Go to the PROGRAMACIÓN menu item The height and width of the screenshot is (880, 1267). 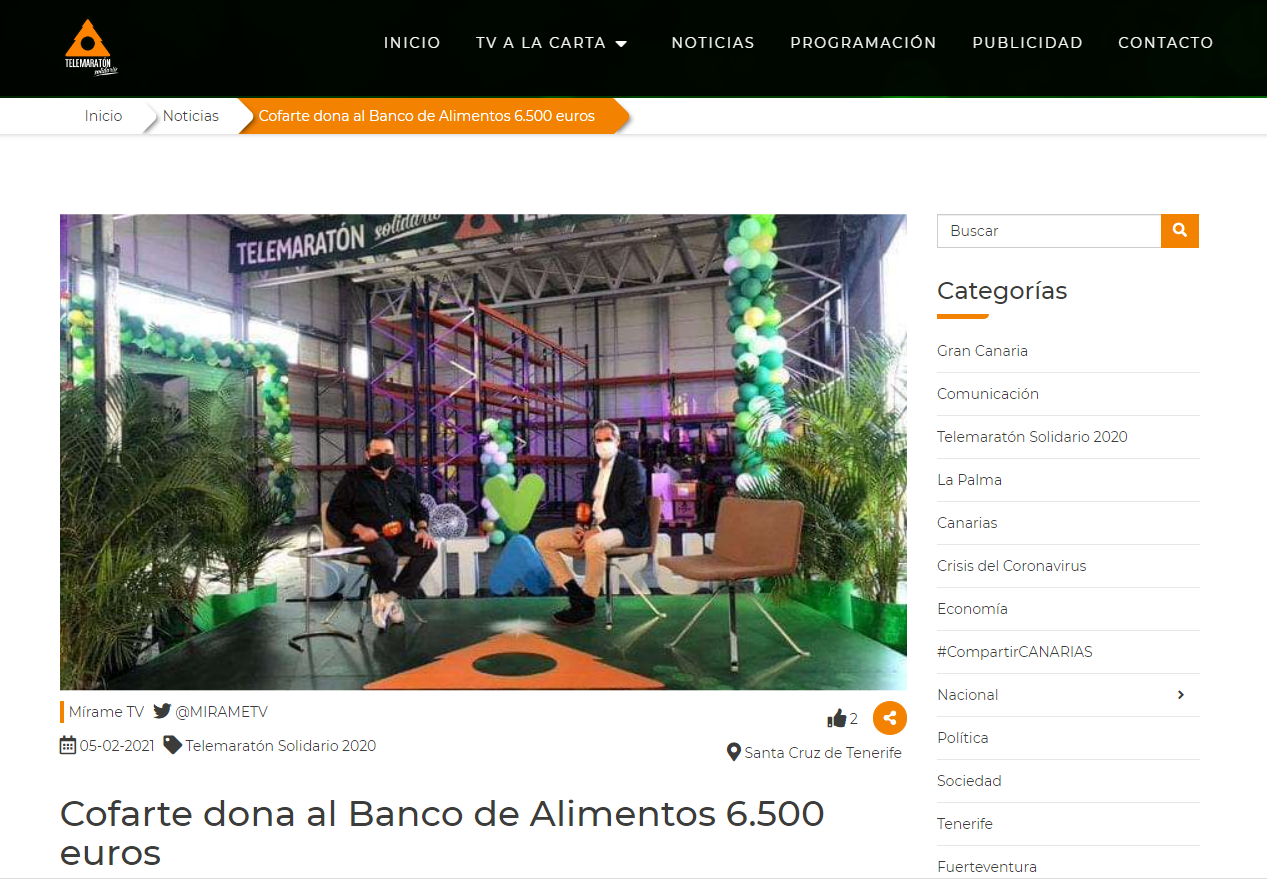(x=863, y=43)
